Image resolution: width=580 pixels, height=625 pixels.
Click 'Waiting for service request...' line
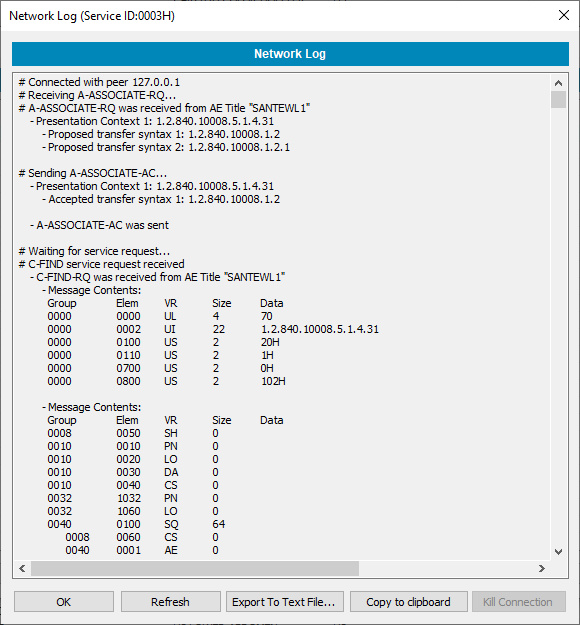click(94, 251)
